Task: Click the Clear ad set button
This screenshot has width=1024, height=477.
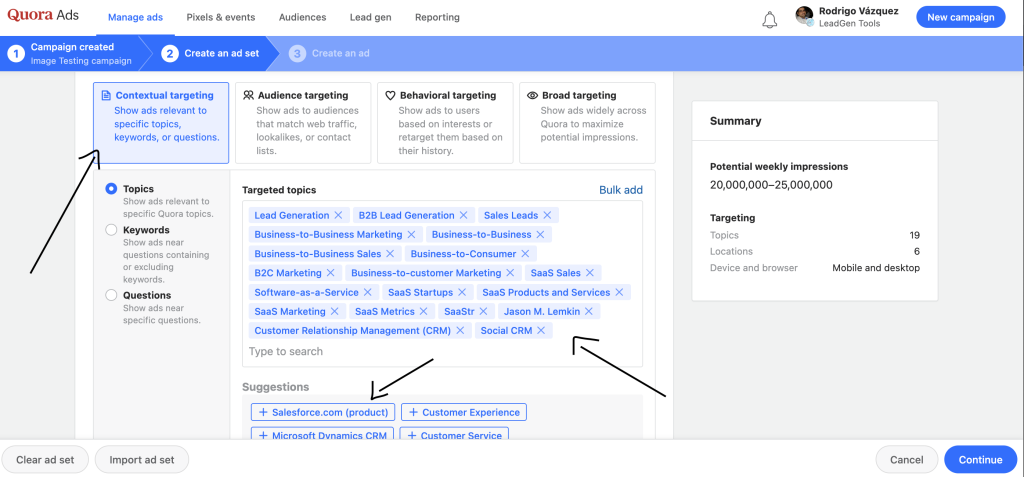Action: [x=45, y=459]
